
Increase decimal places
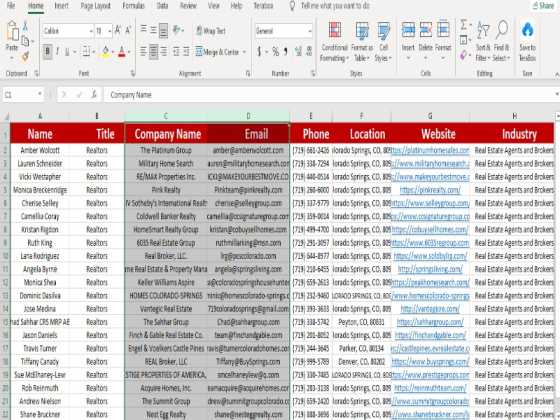298,52
